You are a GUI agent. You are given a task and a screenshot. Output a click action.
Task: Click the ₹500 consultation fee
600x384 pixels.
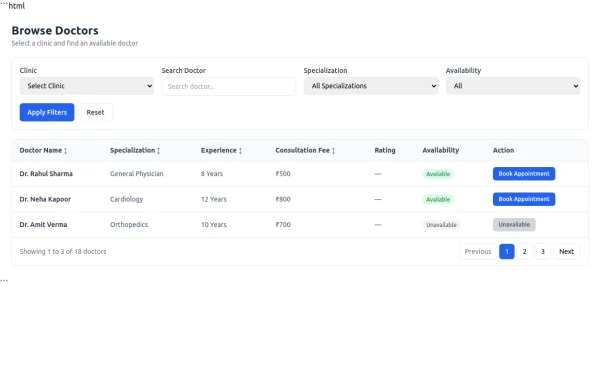(x=283, y=174)
